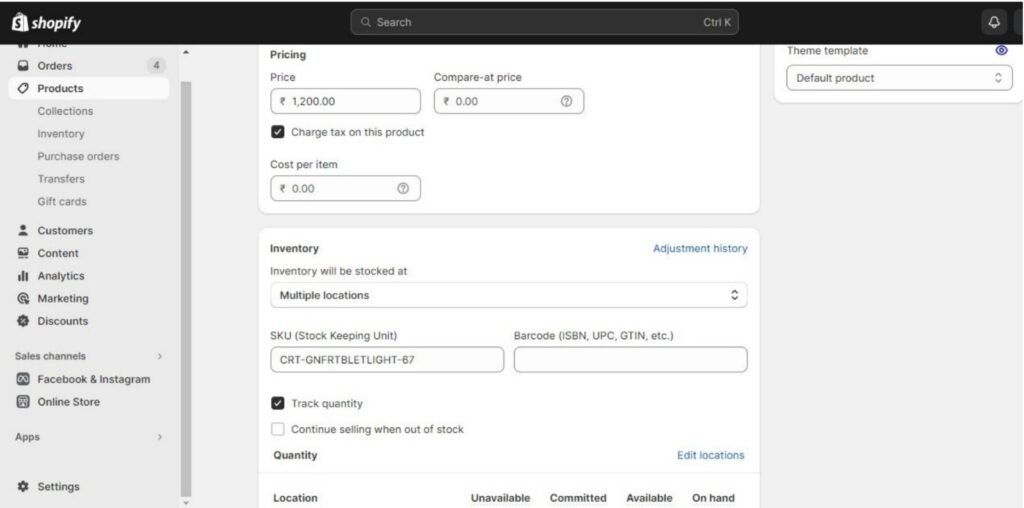Open the notifications bell icon

coord(994,22)
